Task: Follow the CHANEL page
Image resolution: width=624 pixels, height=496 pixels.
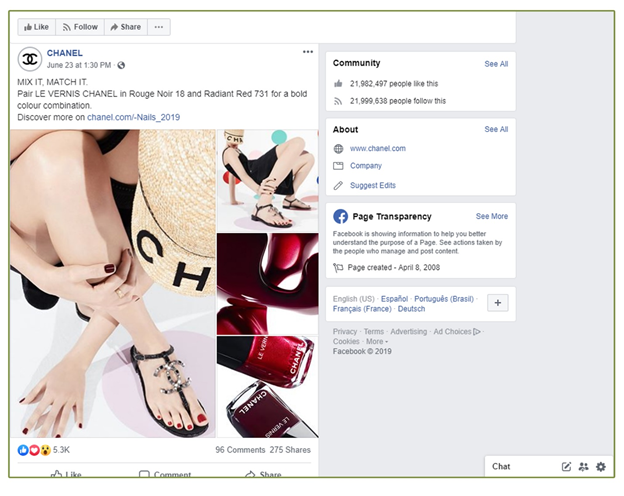Action: (x=80, y=27)
